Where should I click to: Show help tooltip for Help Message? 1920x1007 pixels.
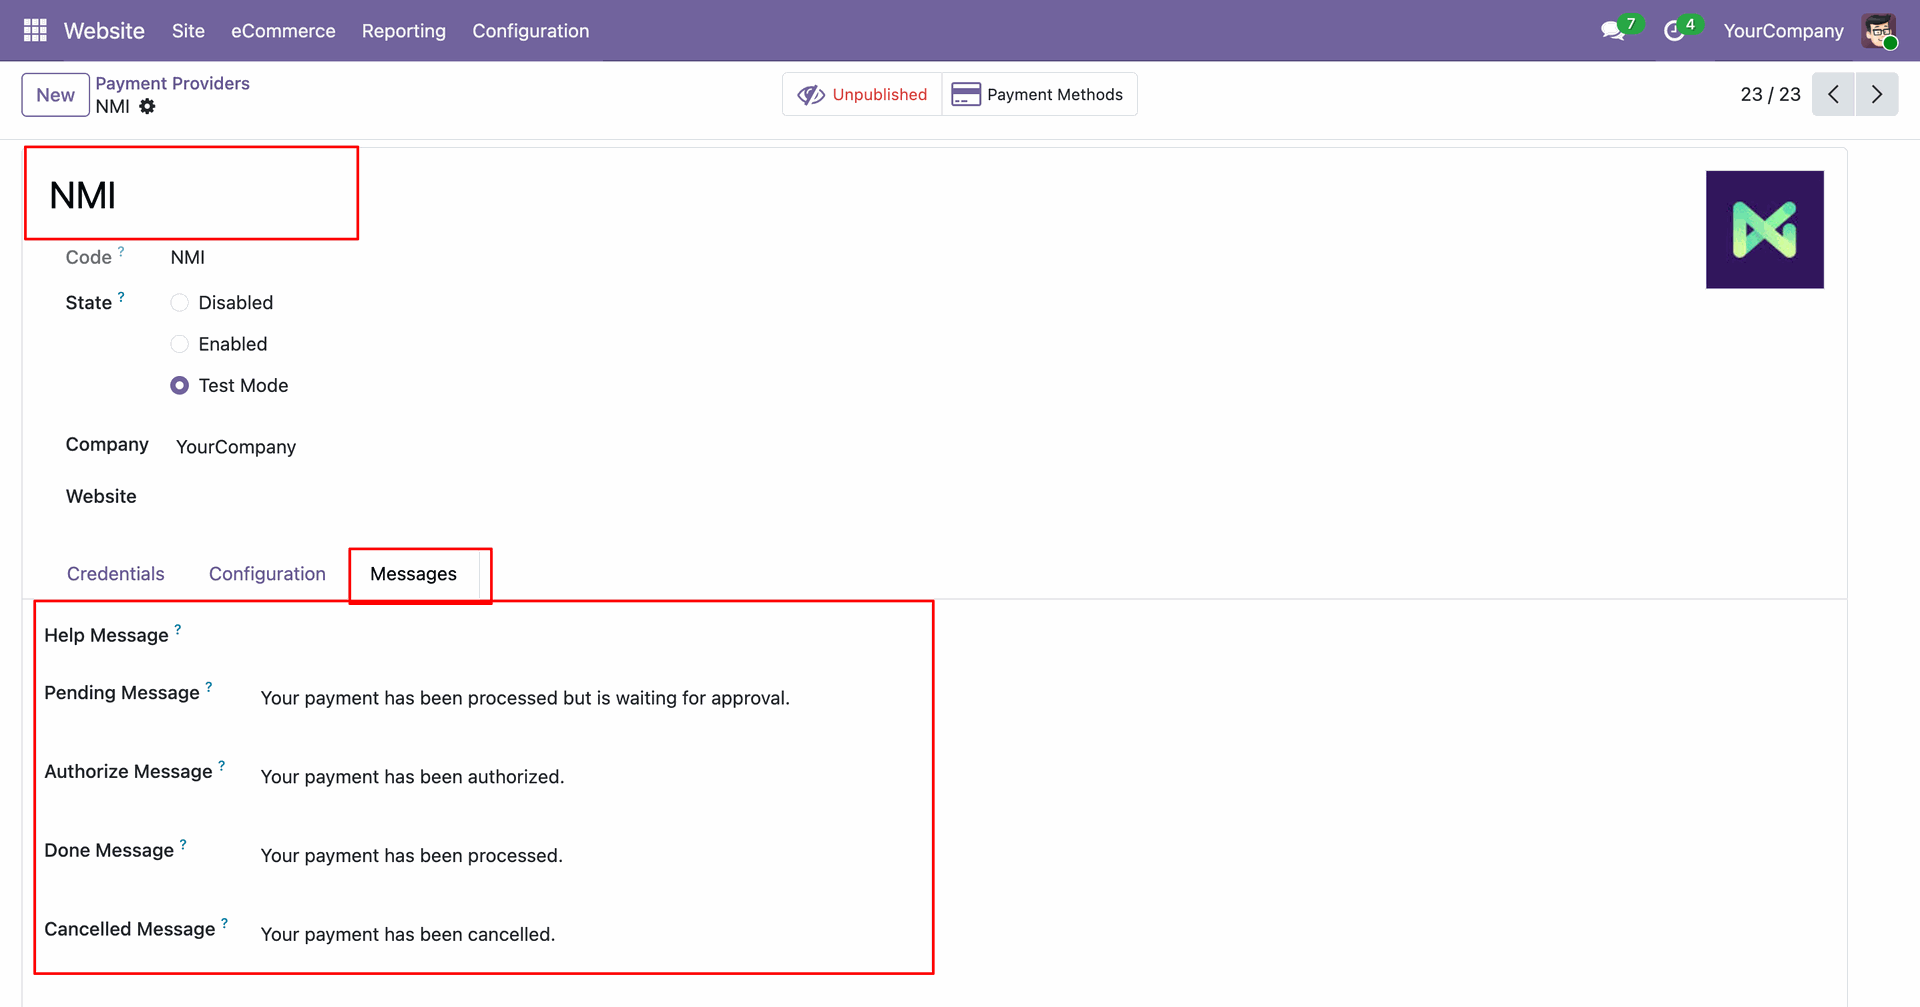pyautogui.click(x=178, y=630)
